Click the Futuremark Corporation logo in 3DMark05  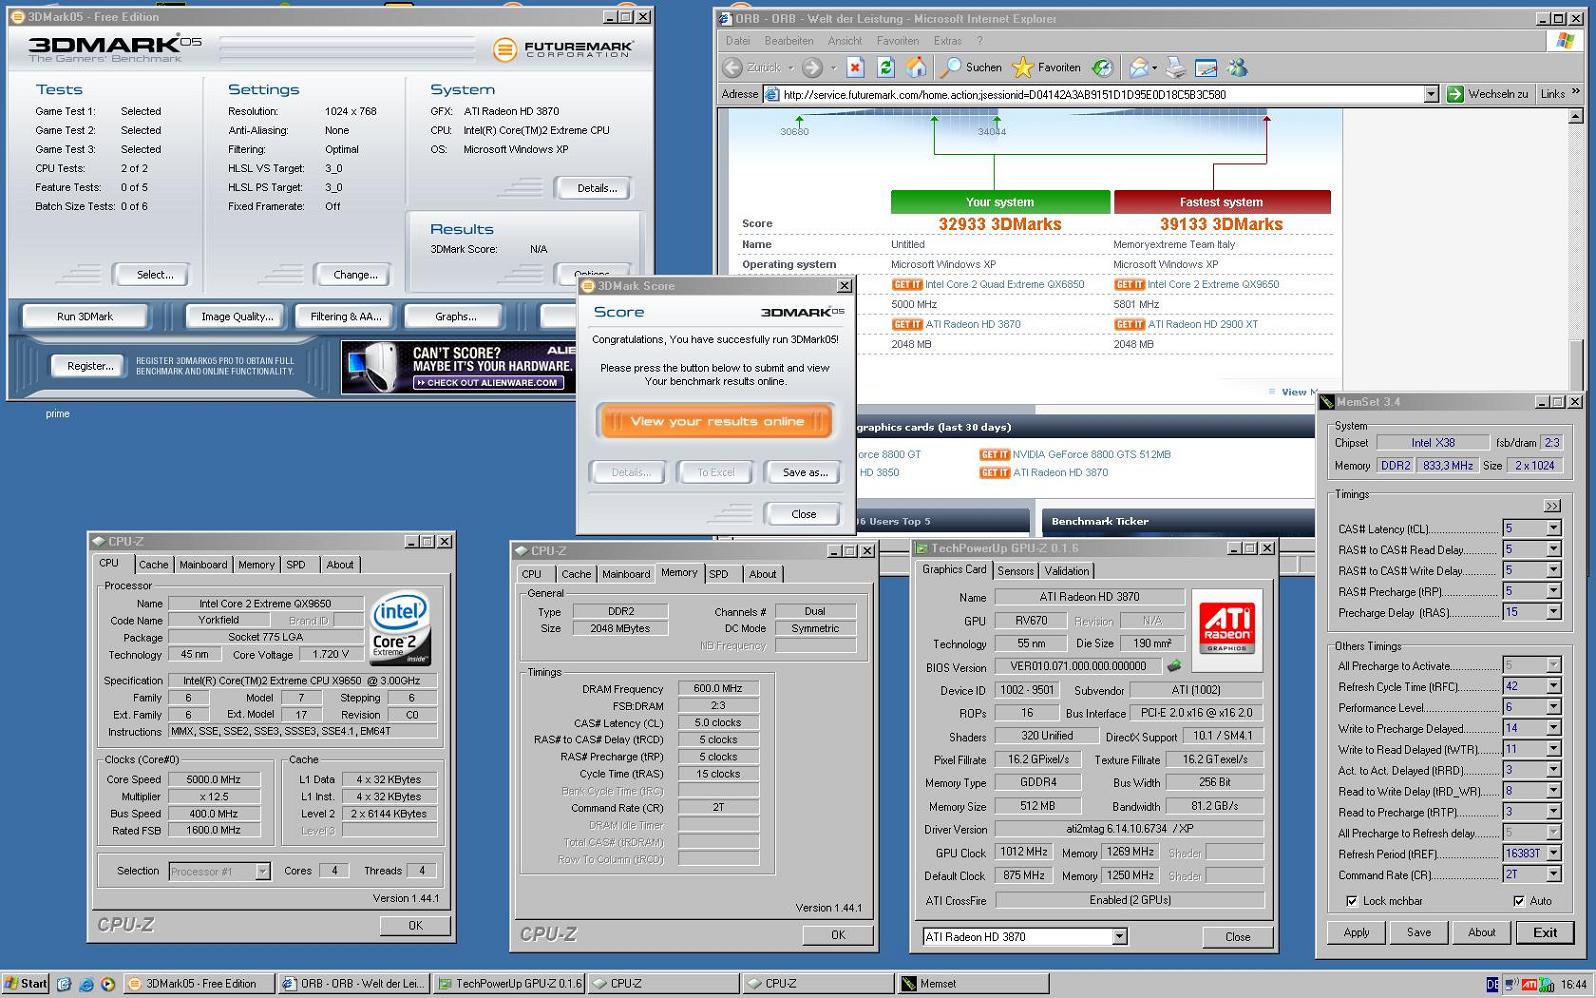(563, 48)
